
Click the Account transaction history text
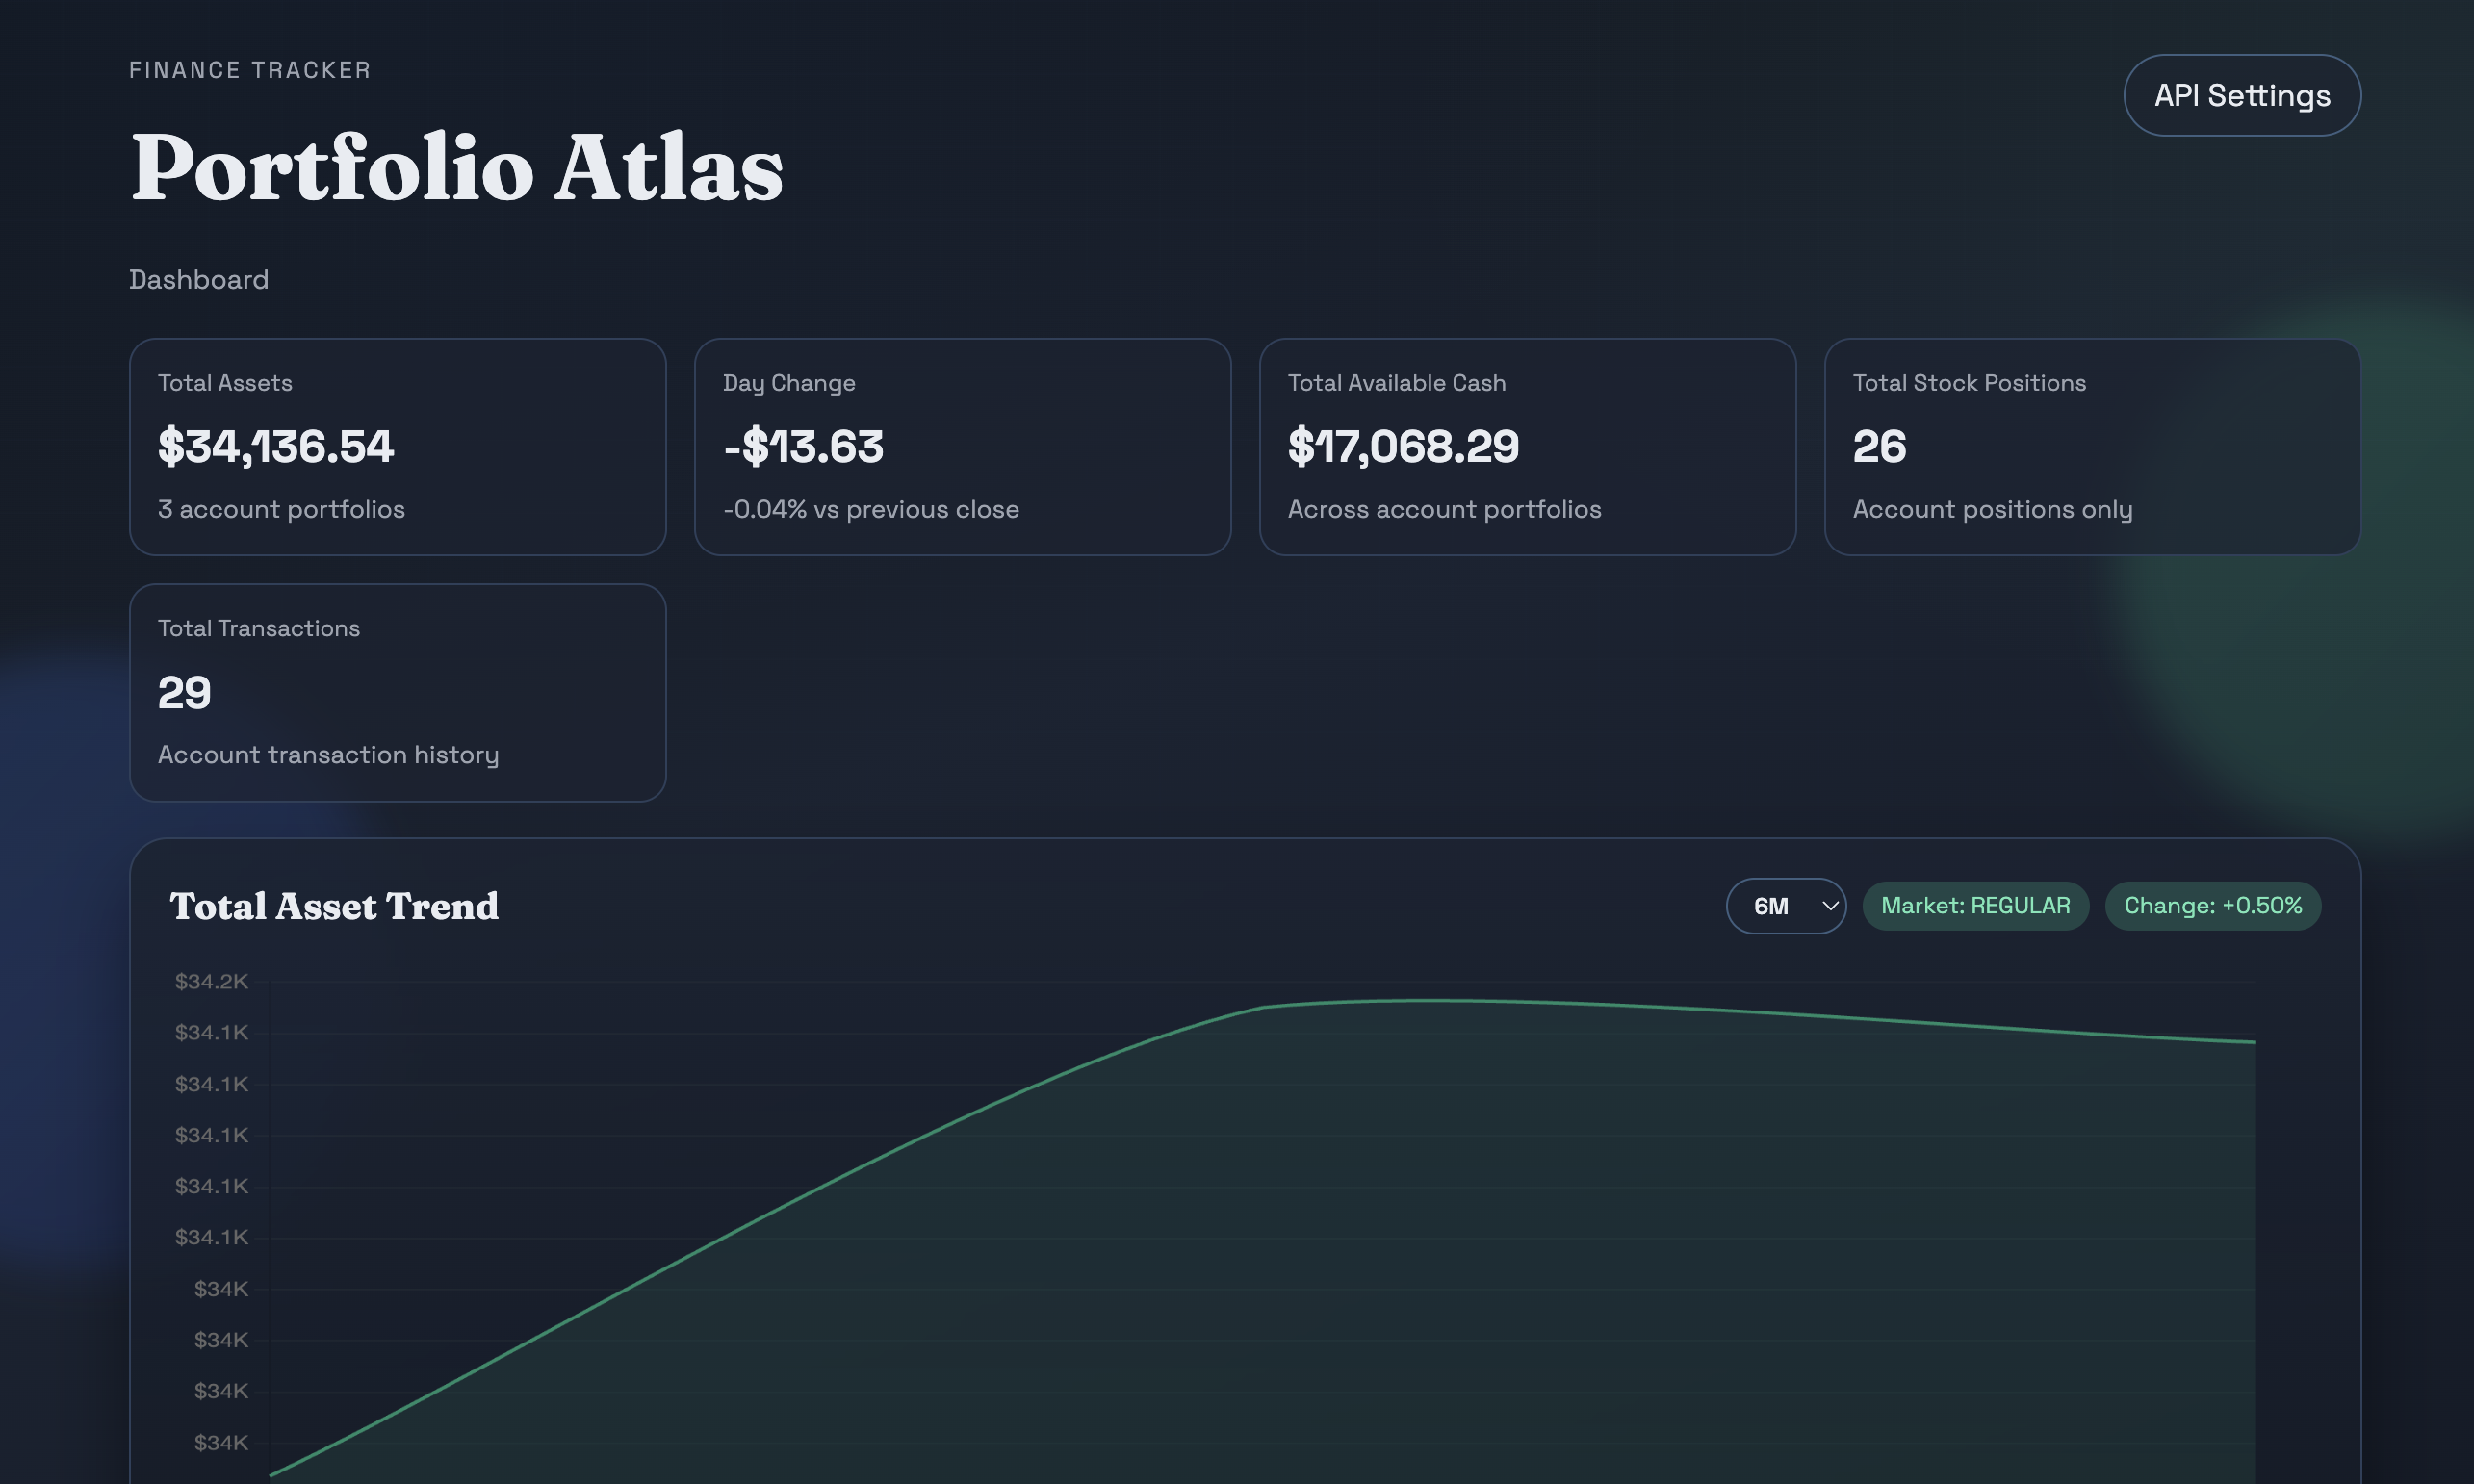(x=329, y=755)
